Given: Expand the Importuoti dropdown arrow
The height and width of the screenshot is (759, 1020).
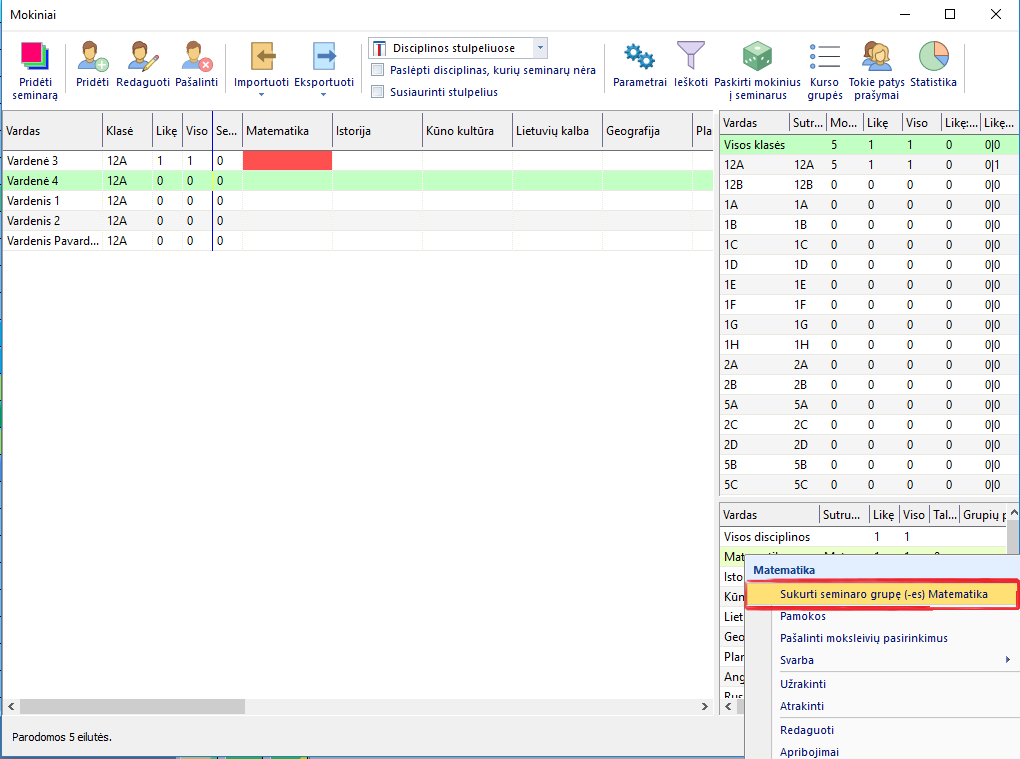Looking at the screenshot, I should 261,95.
